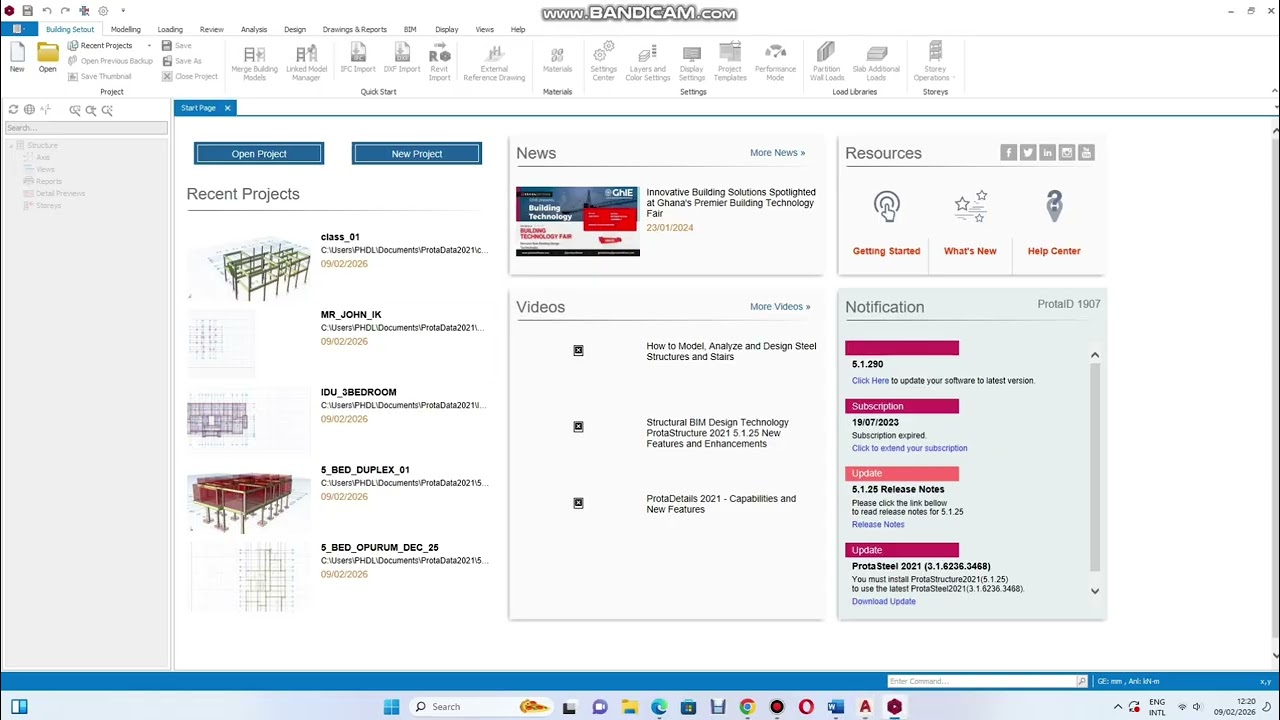Open the Drawings & Reports tab
The width and height of the screenshot is (1280, 720).
(355, 30)
